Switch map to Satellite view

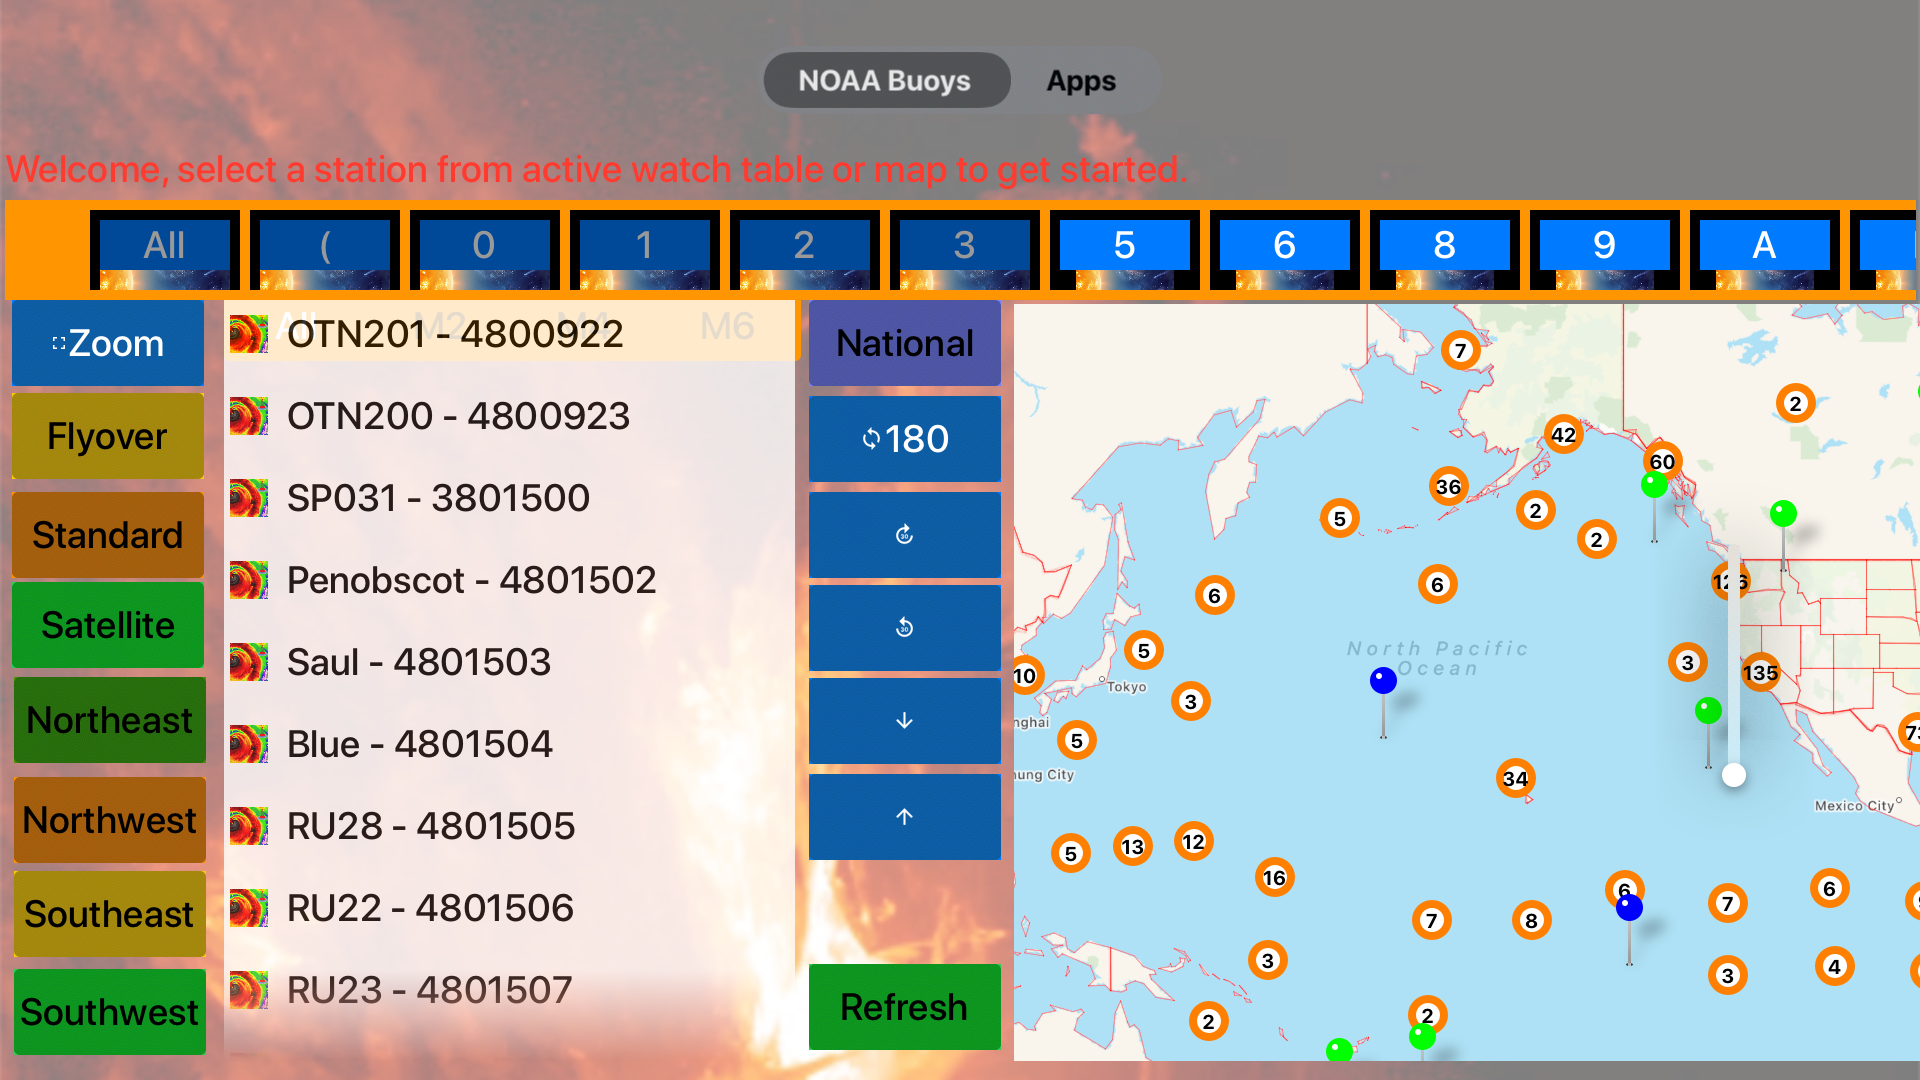tap(108, 625)
